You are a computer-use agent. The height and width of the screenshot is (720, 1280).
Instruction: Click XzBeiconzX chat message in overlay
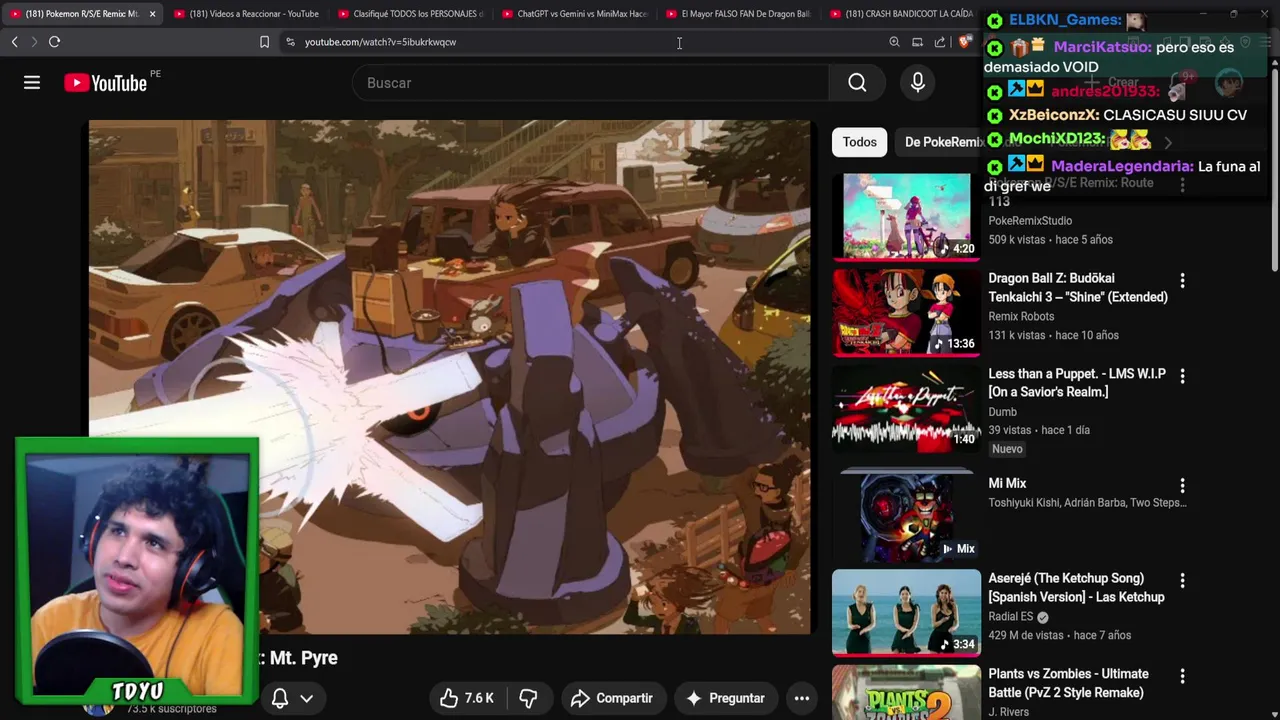(1127, 115)
